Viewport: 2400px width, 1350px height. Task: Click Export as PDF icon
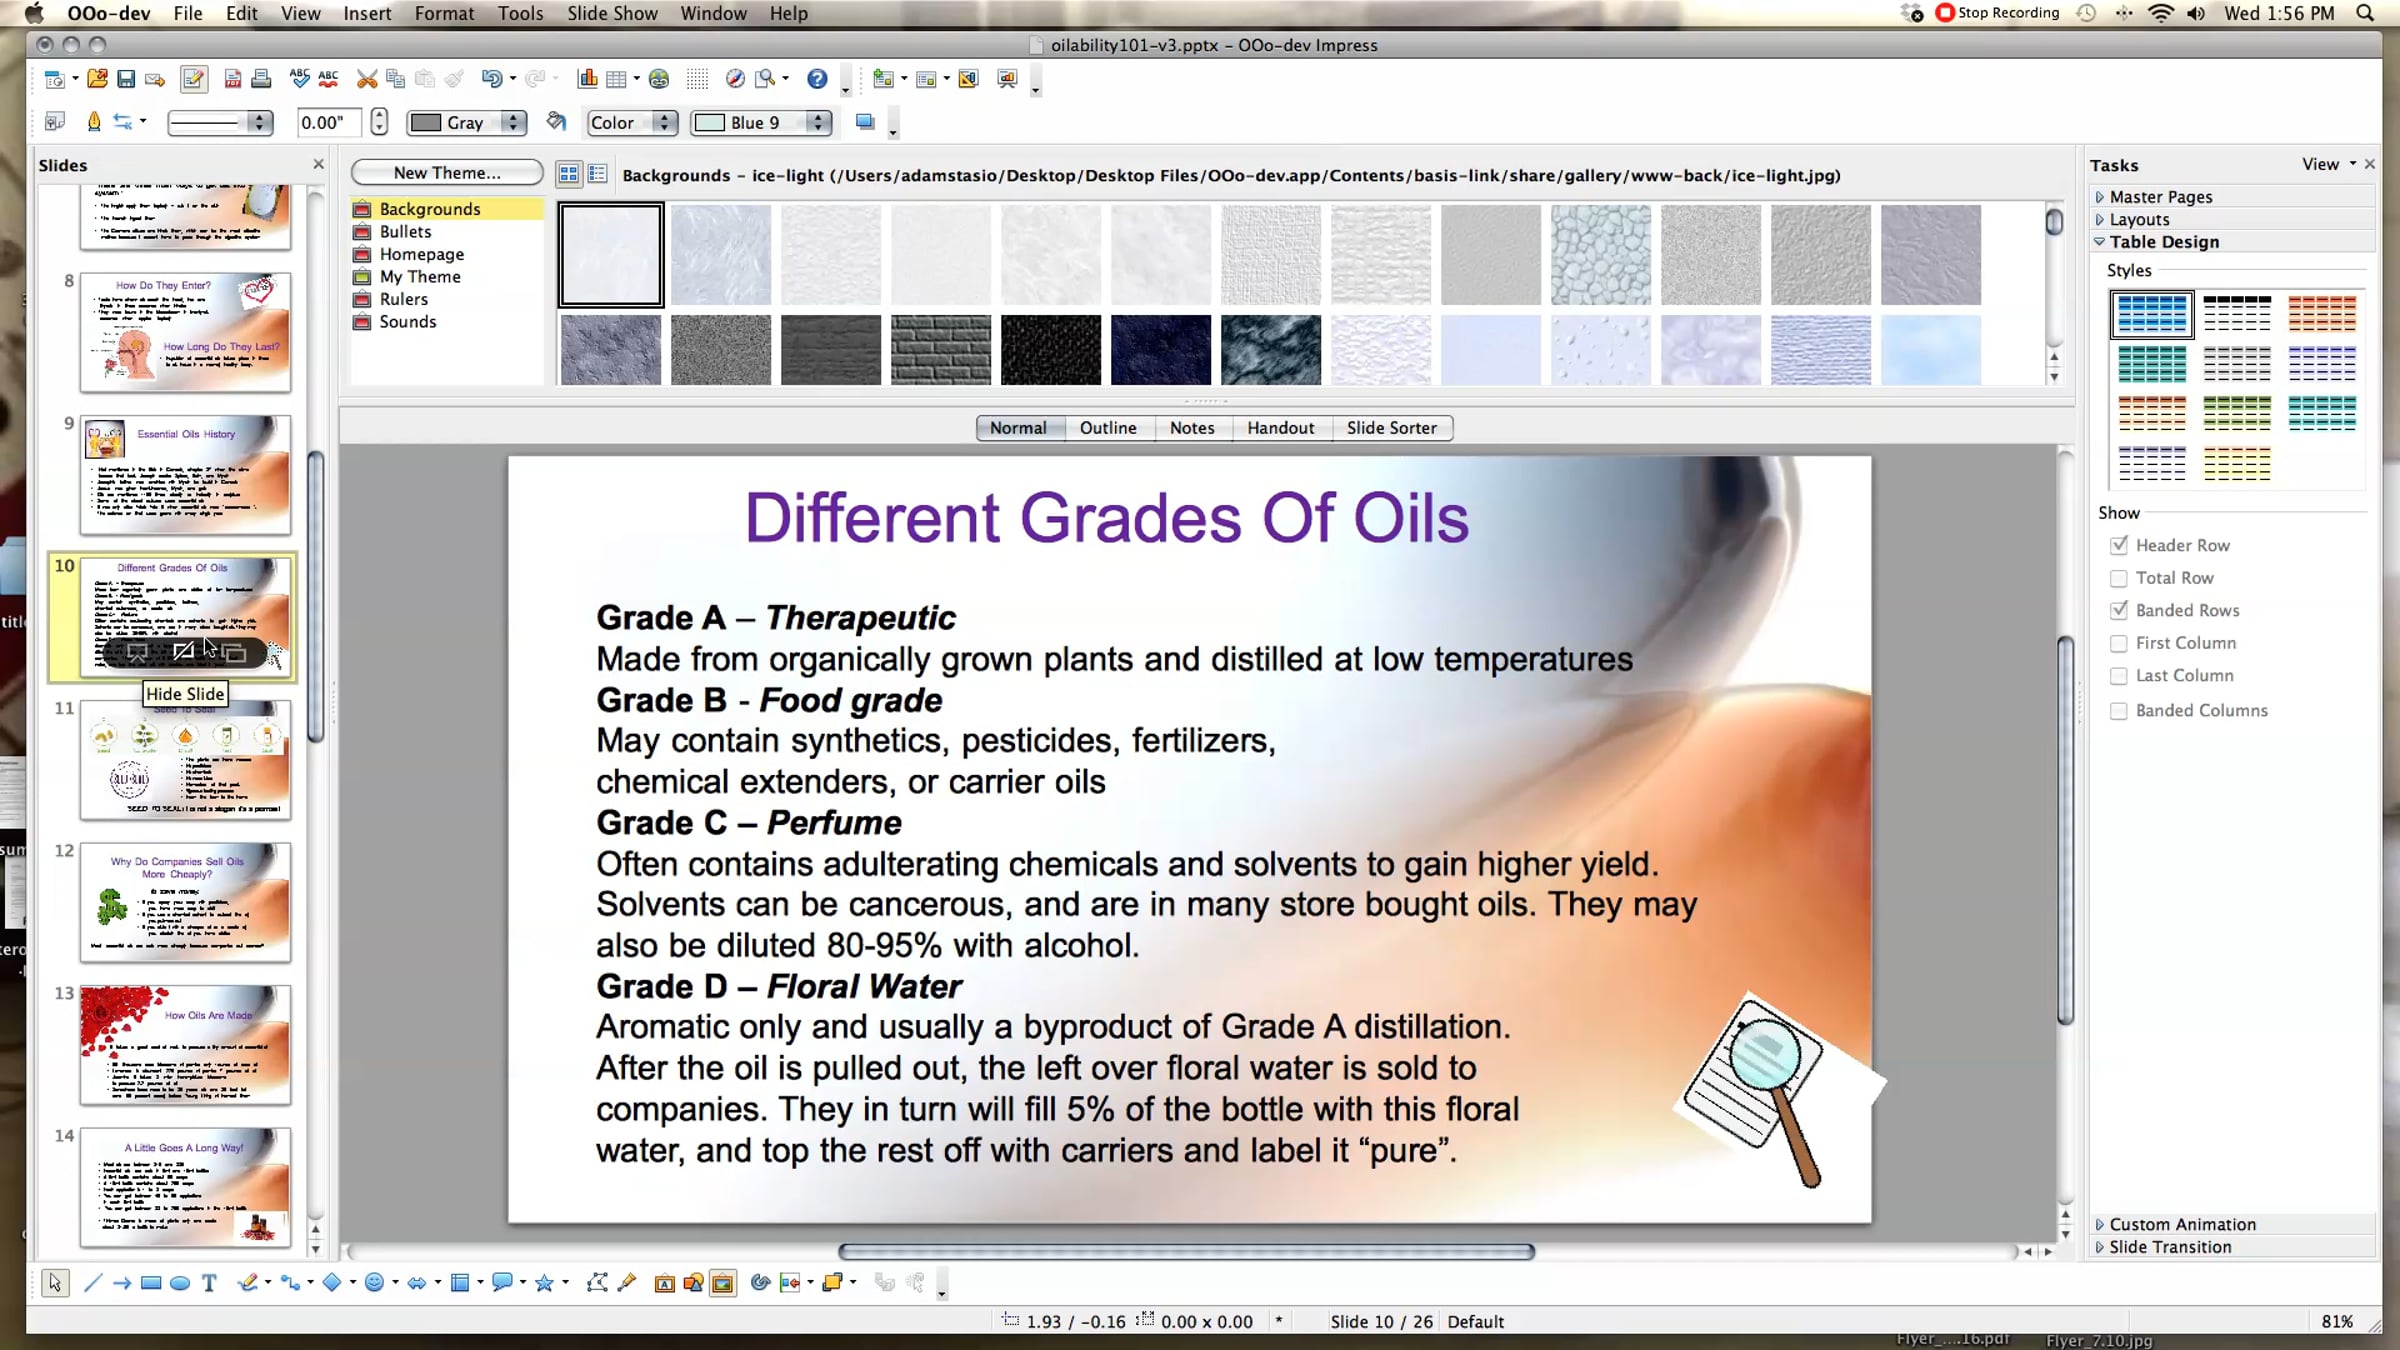coord(232,79)
